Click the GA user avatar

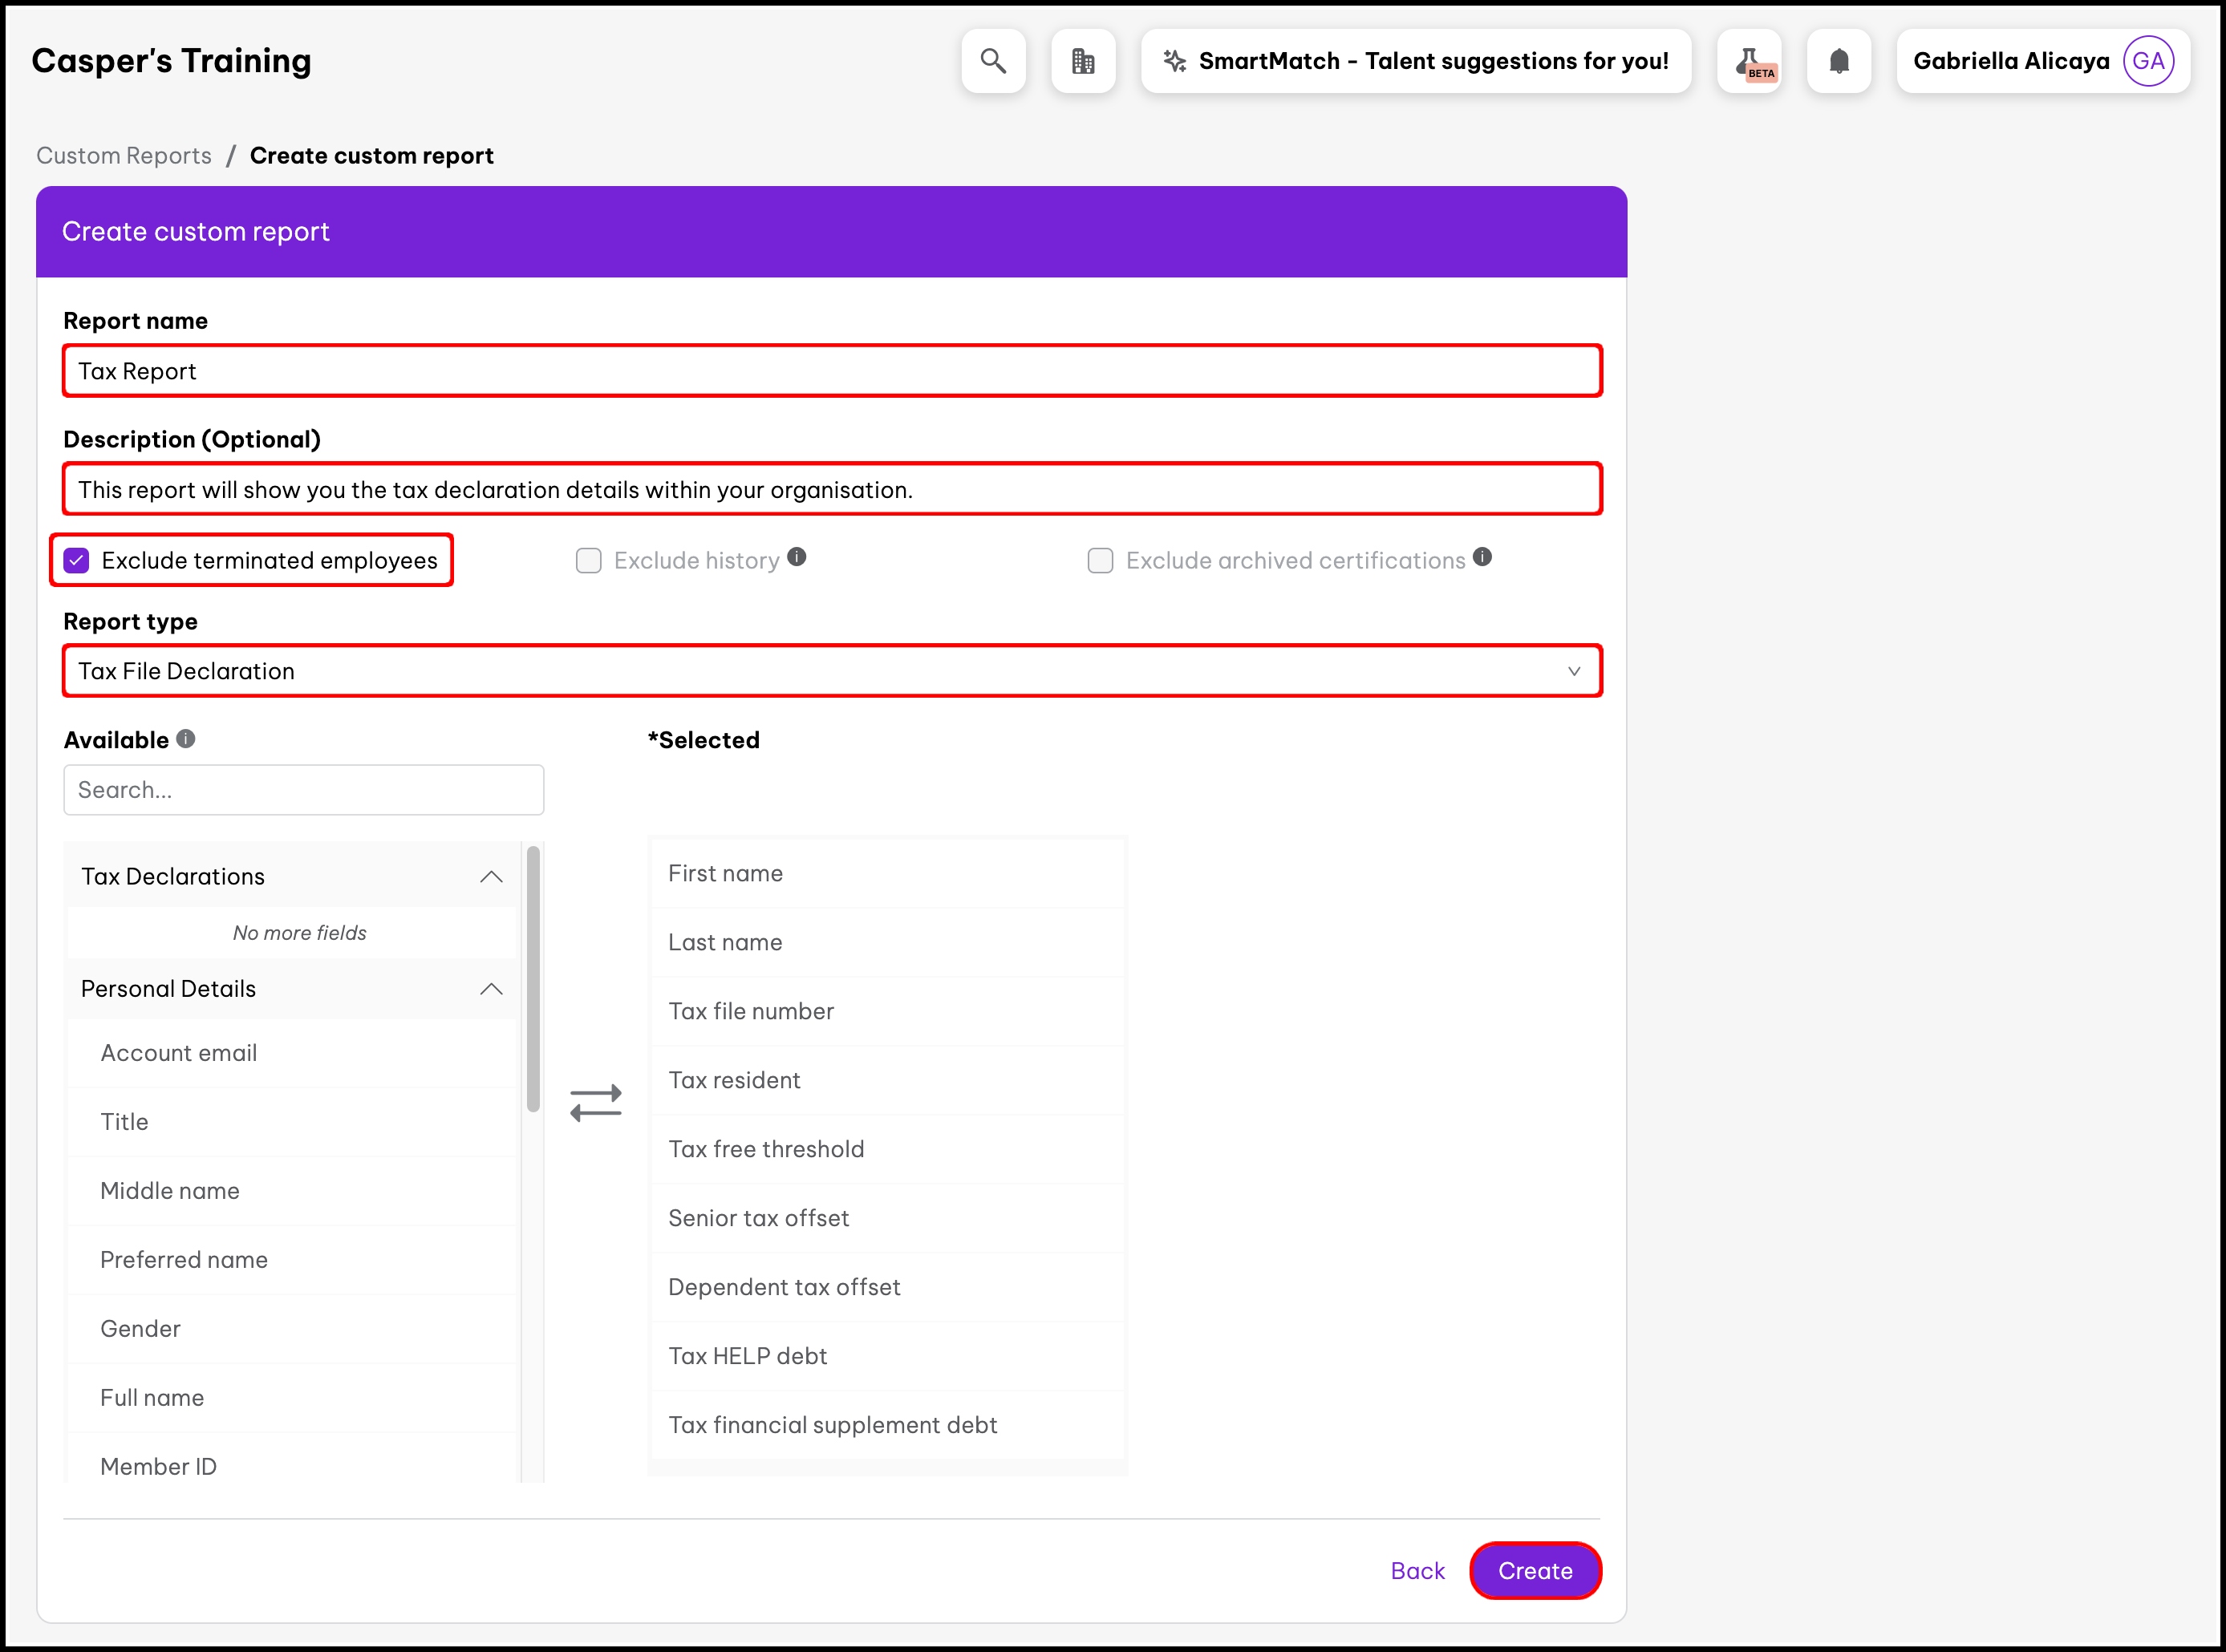coord(2147,61)
